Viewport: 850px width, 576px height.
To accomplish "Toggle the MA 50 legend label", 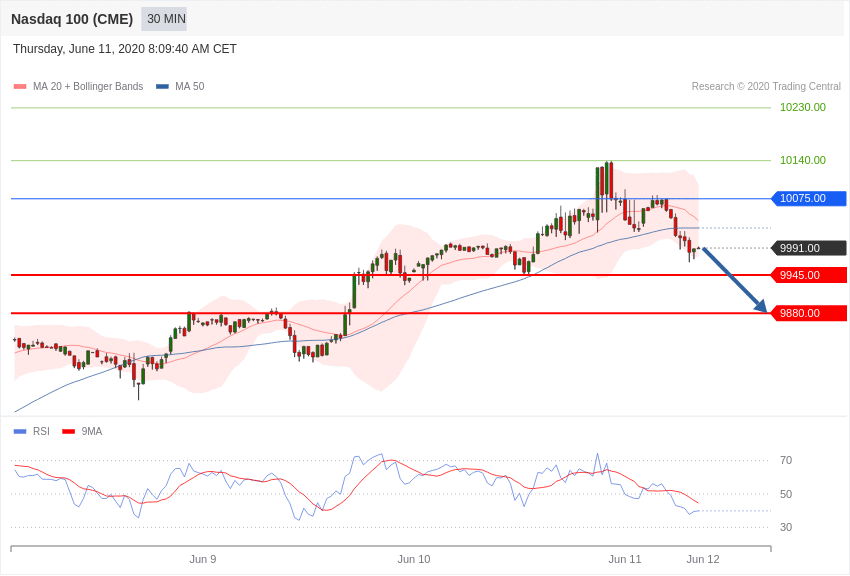I will 190,87.
